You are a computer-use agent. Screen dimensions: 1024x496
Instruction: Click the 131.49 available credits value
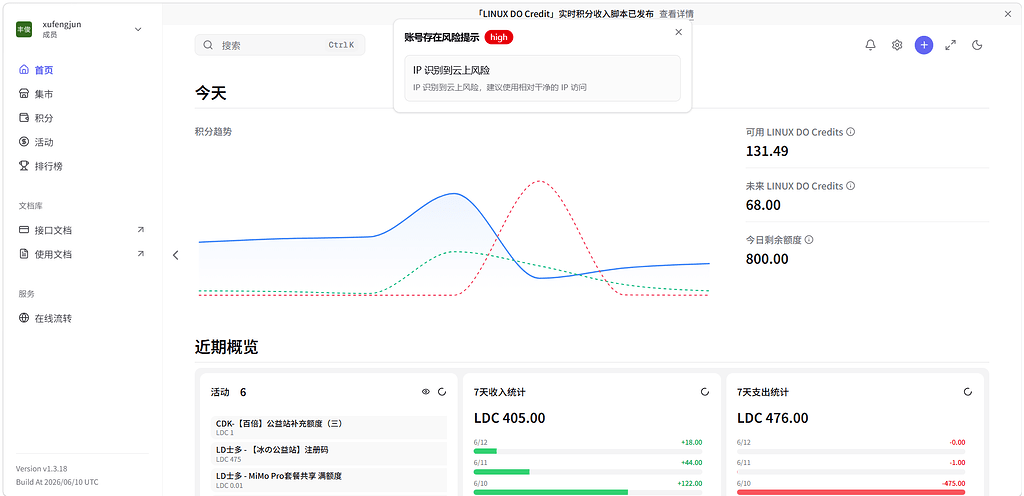[x=767, y=151]
